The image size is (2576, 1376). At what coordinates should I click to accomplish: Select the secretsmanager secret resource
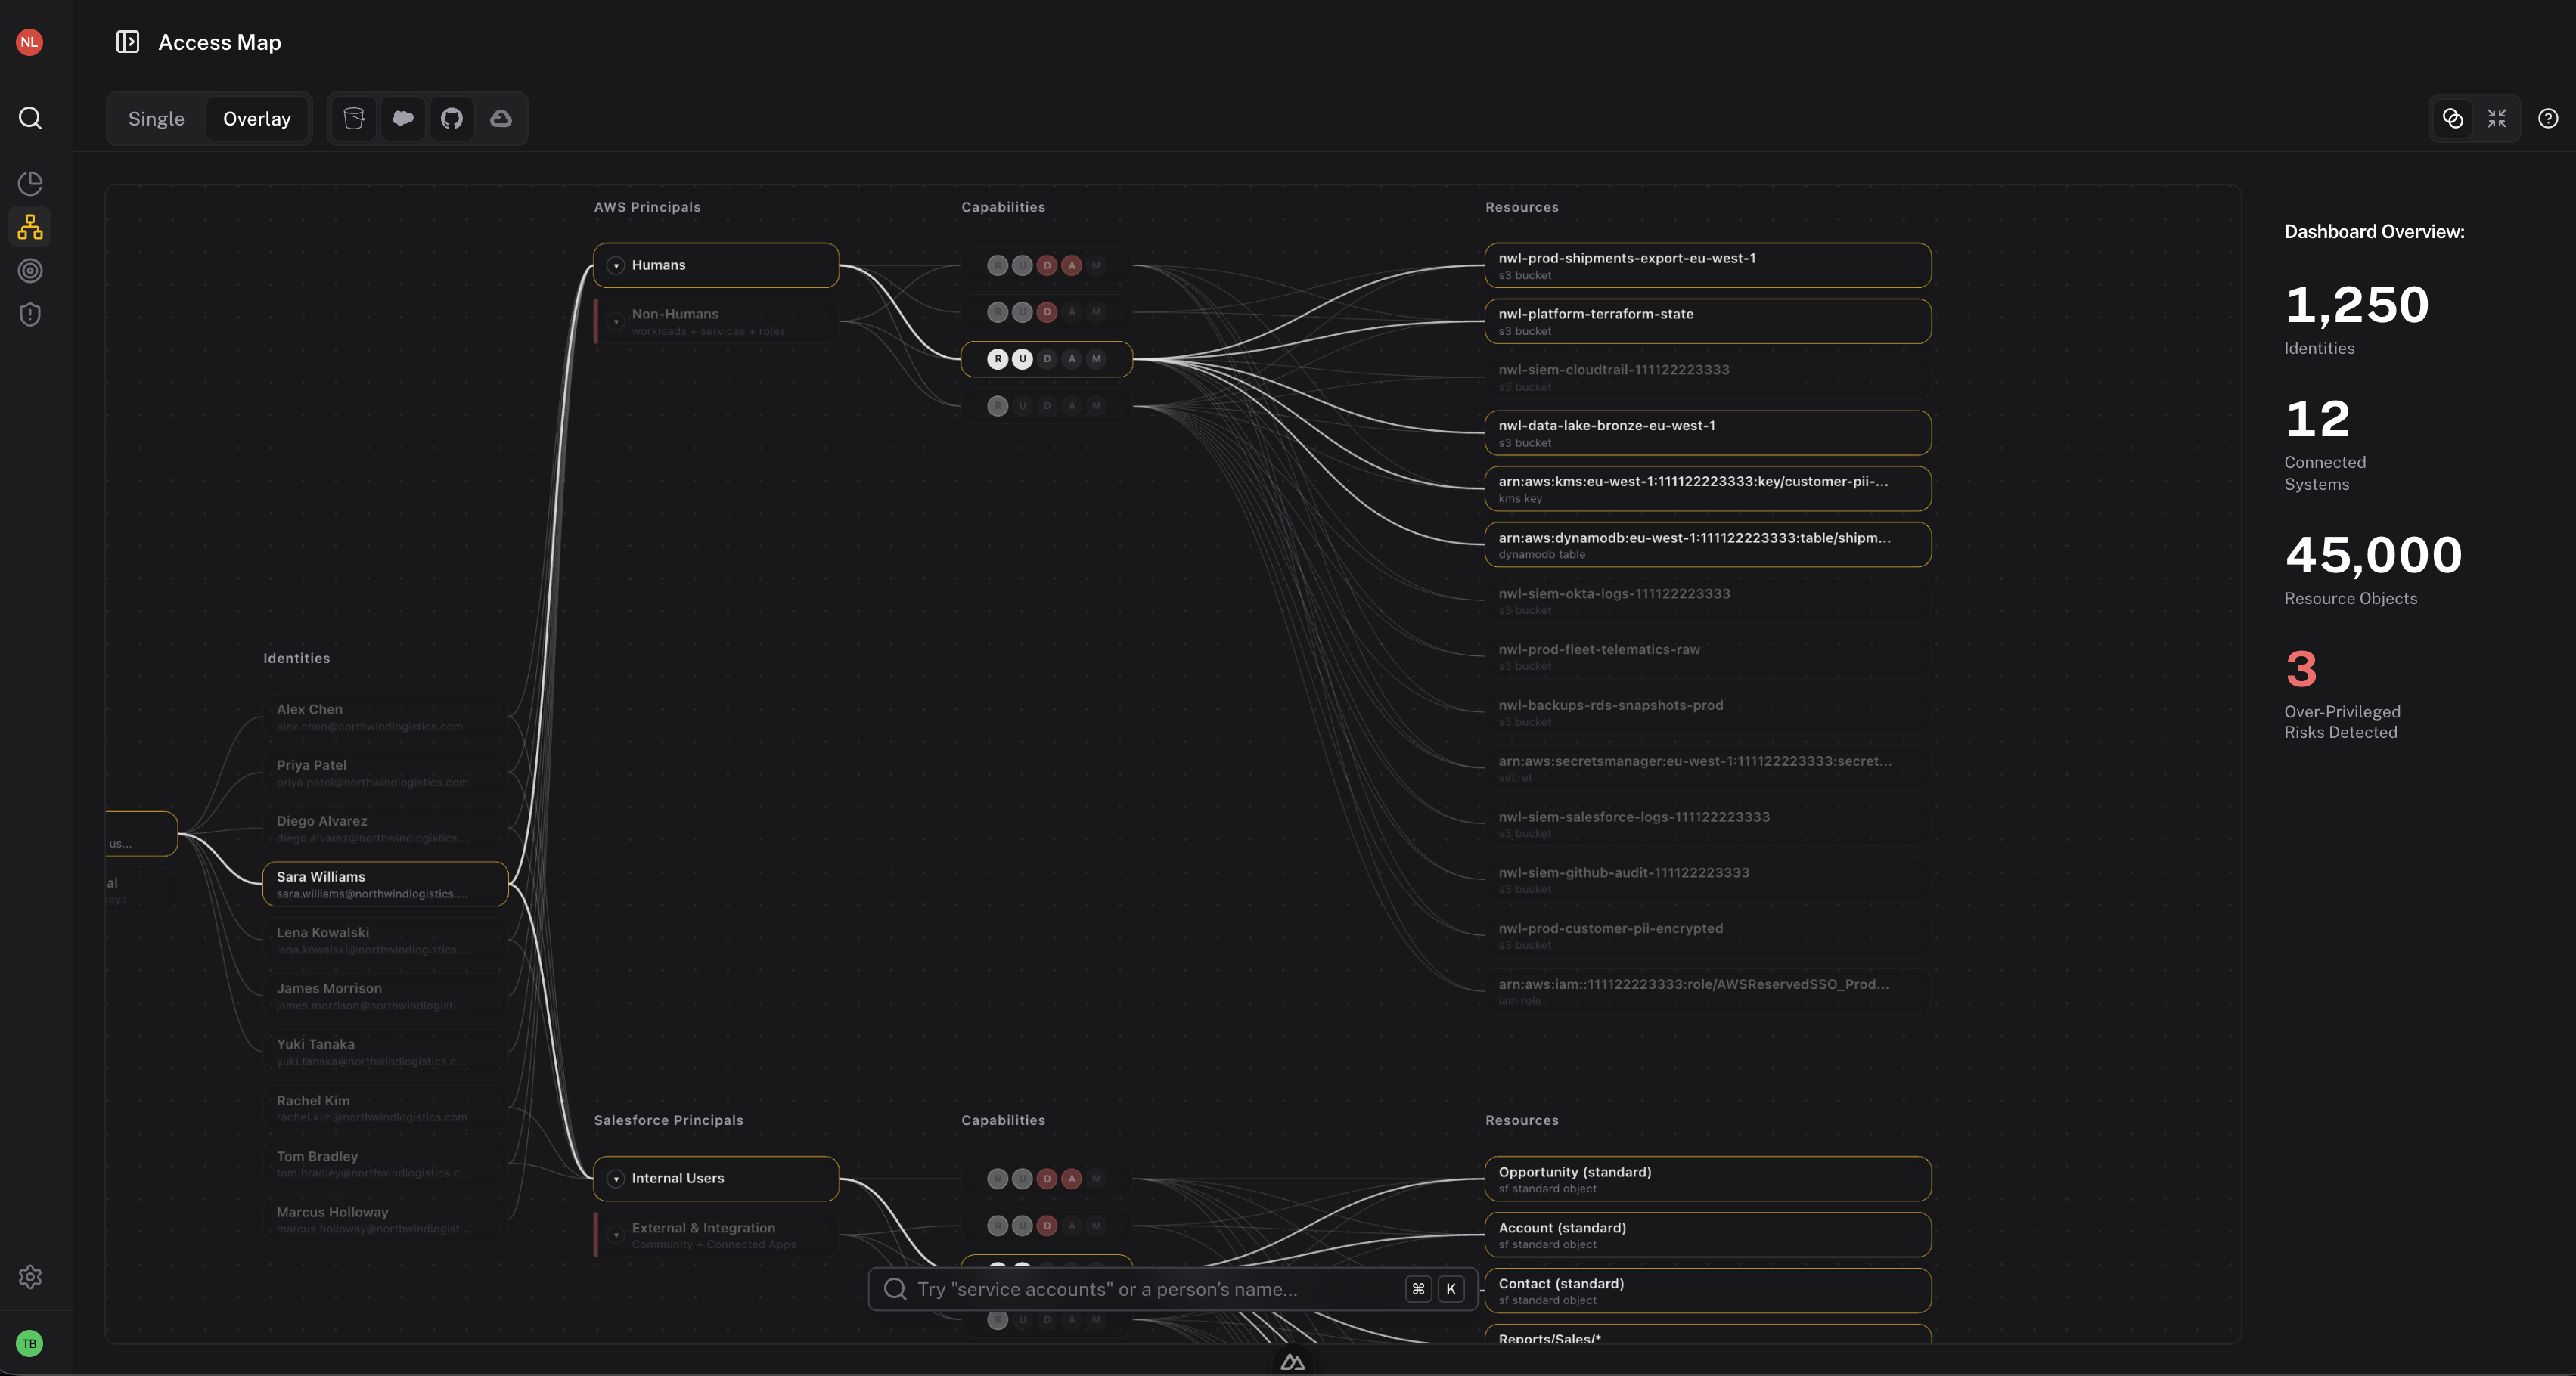pyautogui.click(x=1707, y=769)
